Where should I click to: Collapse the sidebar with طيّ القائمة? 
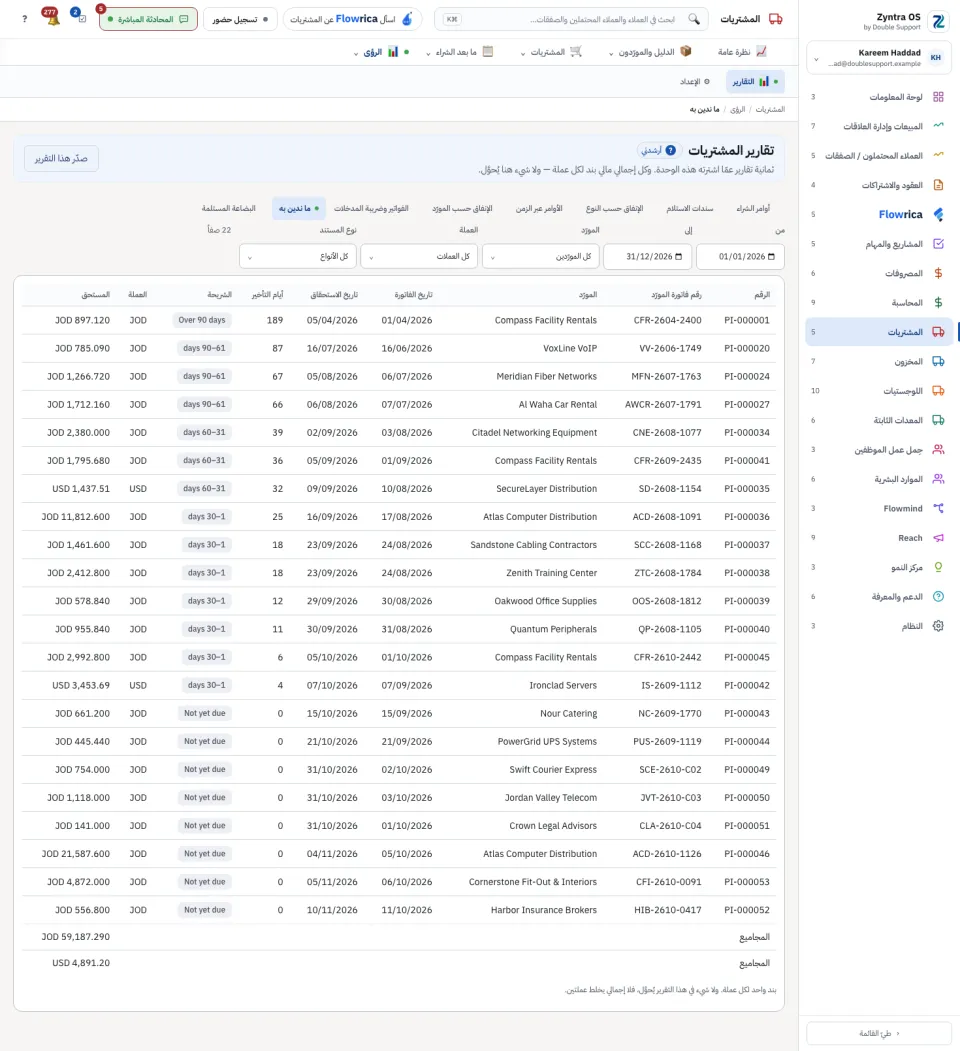tap(879, 1033)
